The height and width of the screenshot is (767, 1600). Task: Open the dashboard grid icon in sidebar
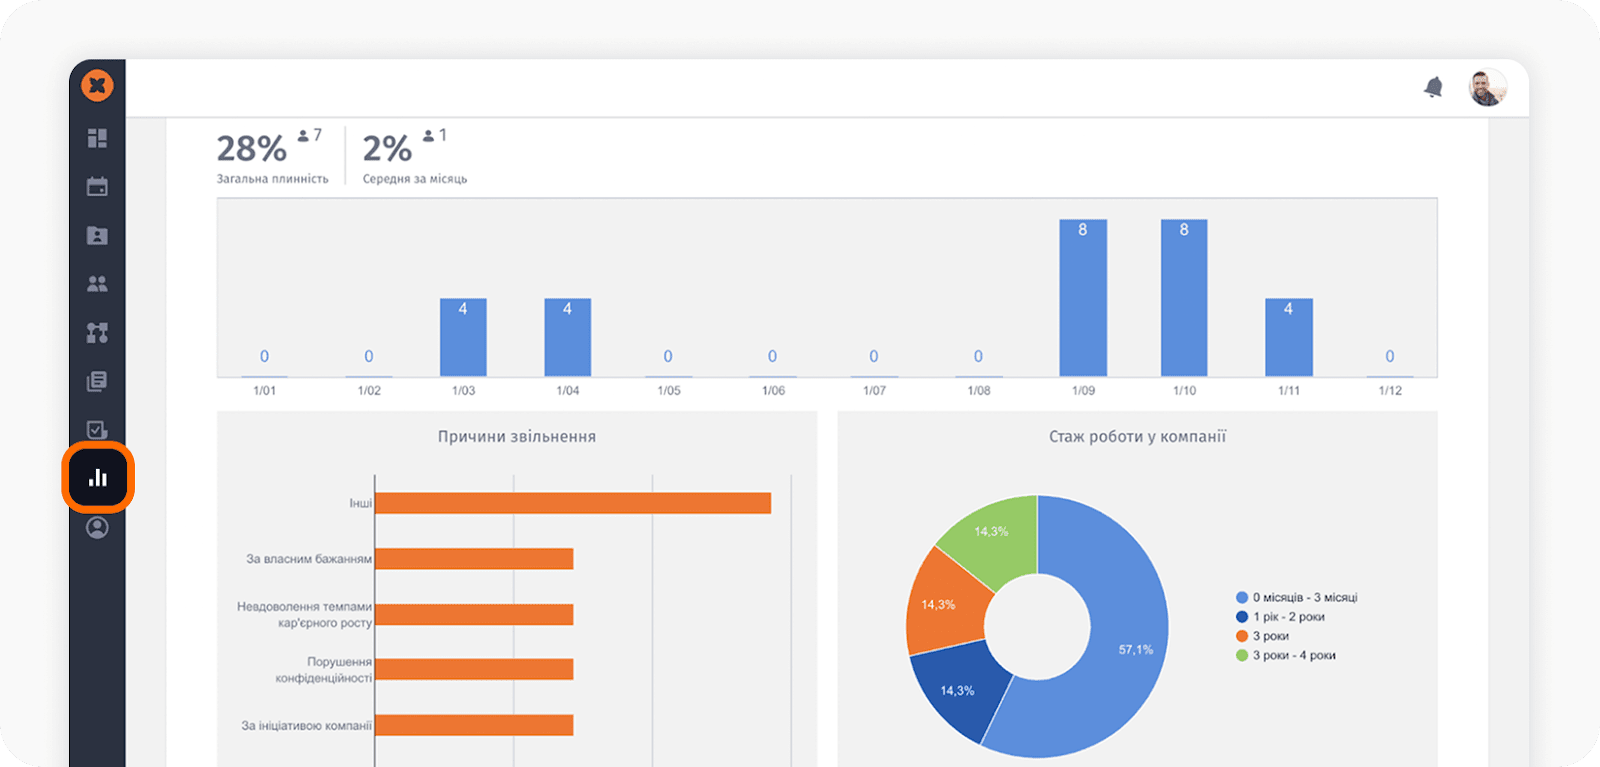(x=97, y=138)
